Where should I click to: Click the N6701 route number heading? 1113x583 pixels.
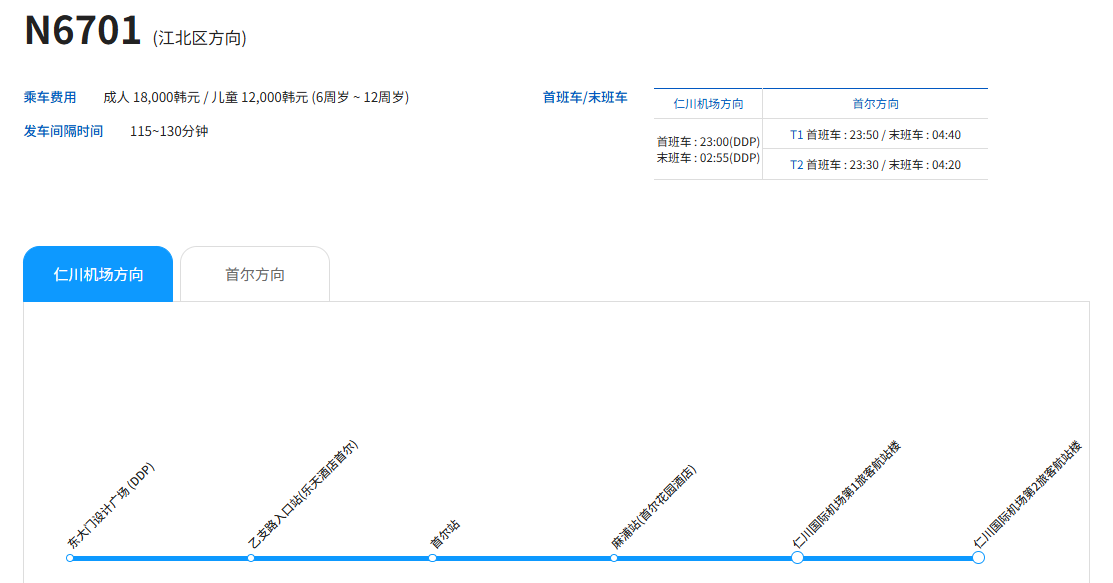tap(83, 31)
